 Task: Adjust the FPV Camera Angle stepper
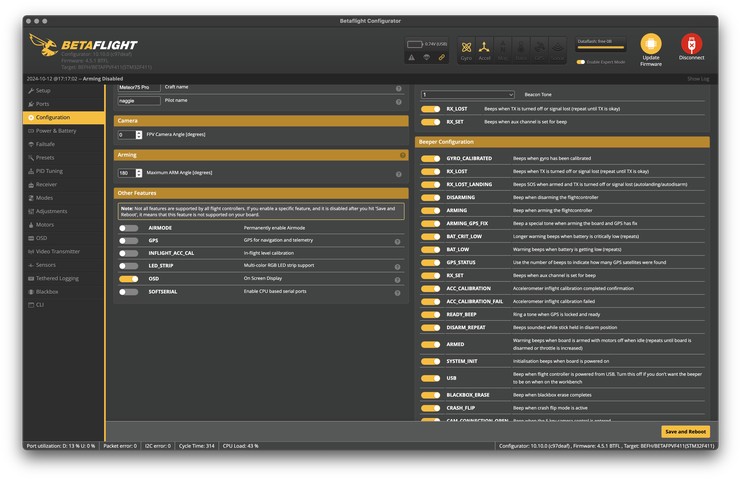point(138,134)
